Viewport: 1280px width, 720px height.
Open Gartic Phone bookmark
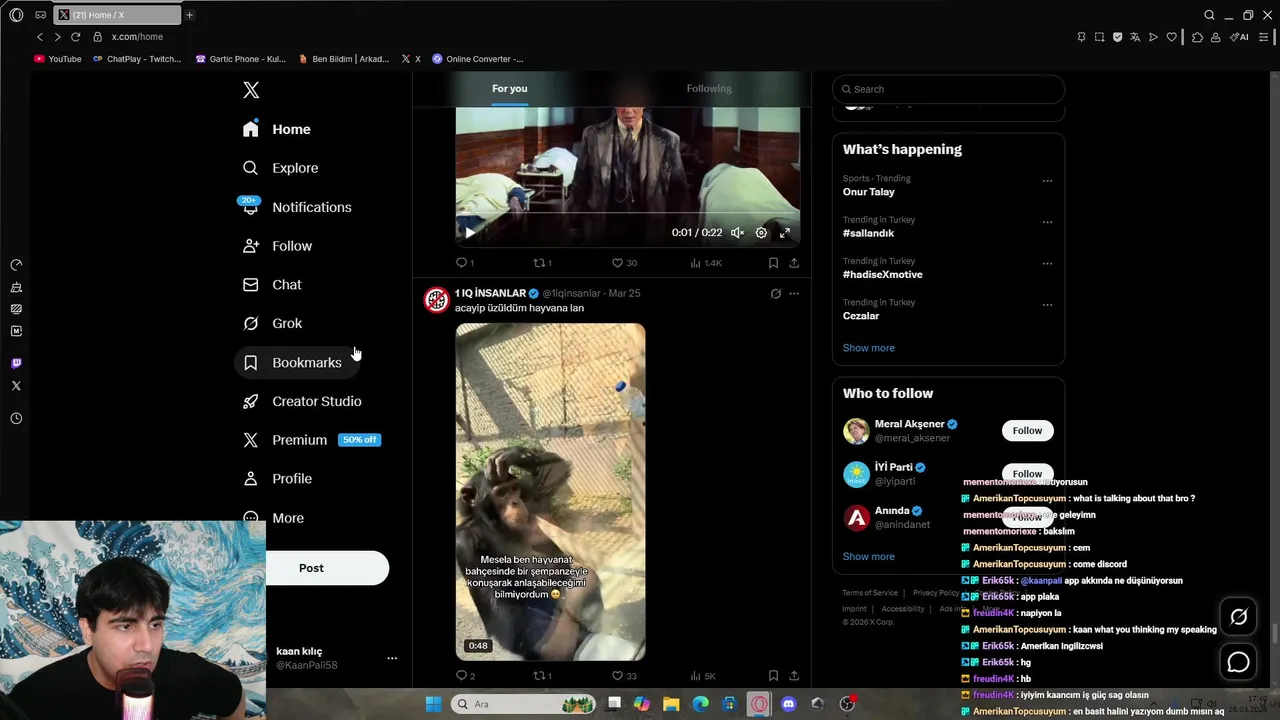[241, 59]
